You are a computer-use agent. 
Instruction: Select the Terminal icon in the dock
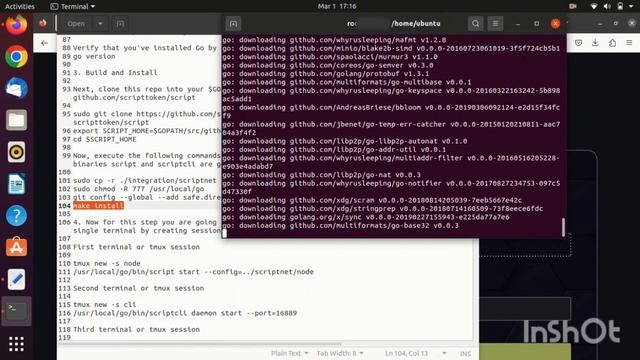point(16,311)
